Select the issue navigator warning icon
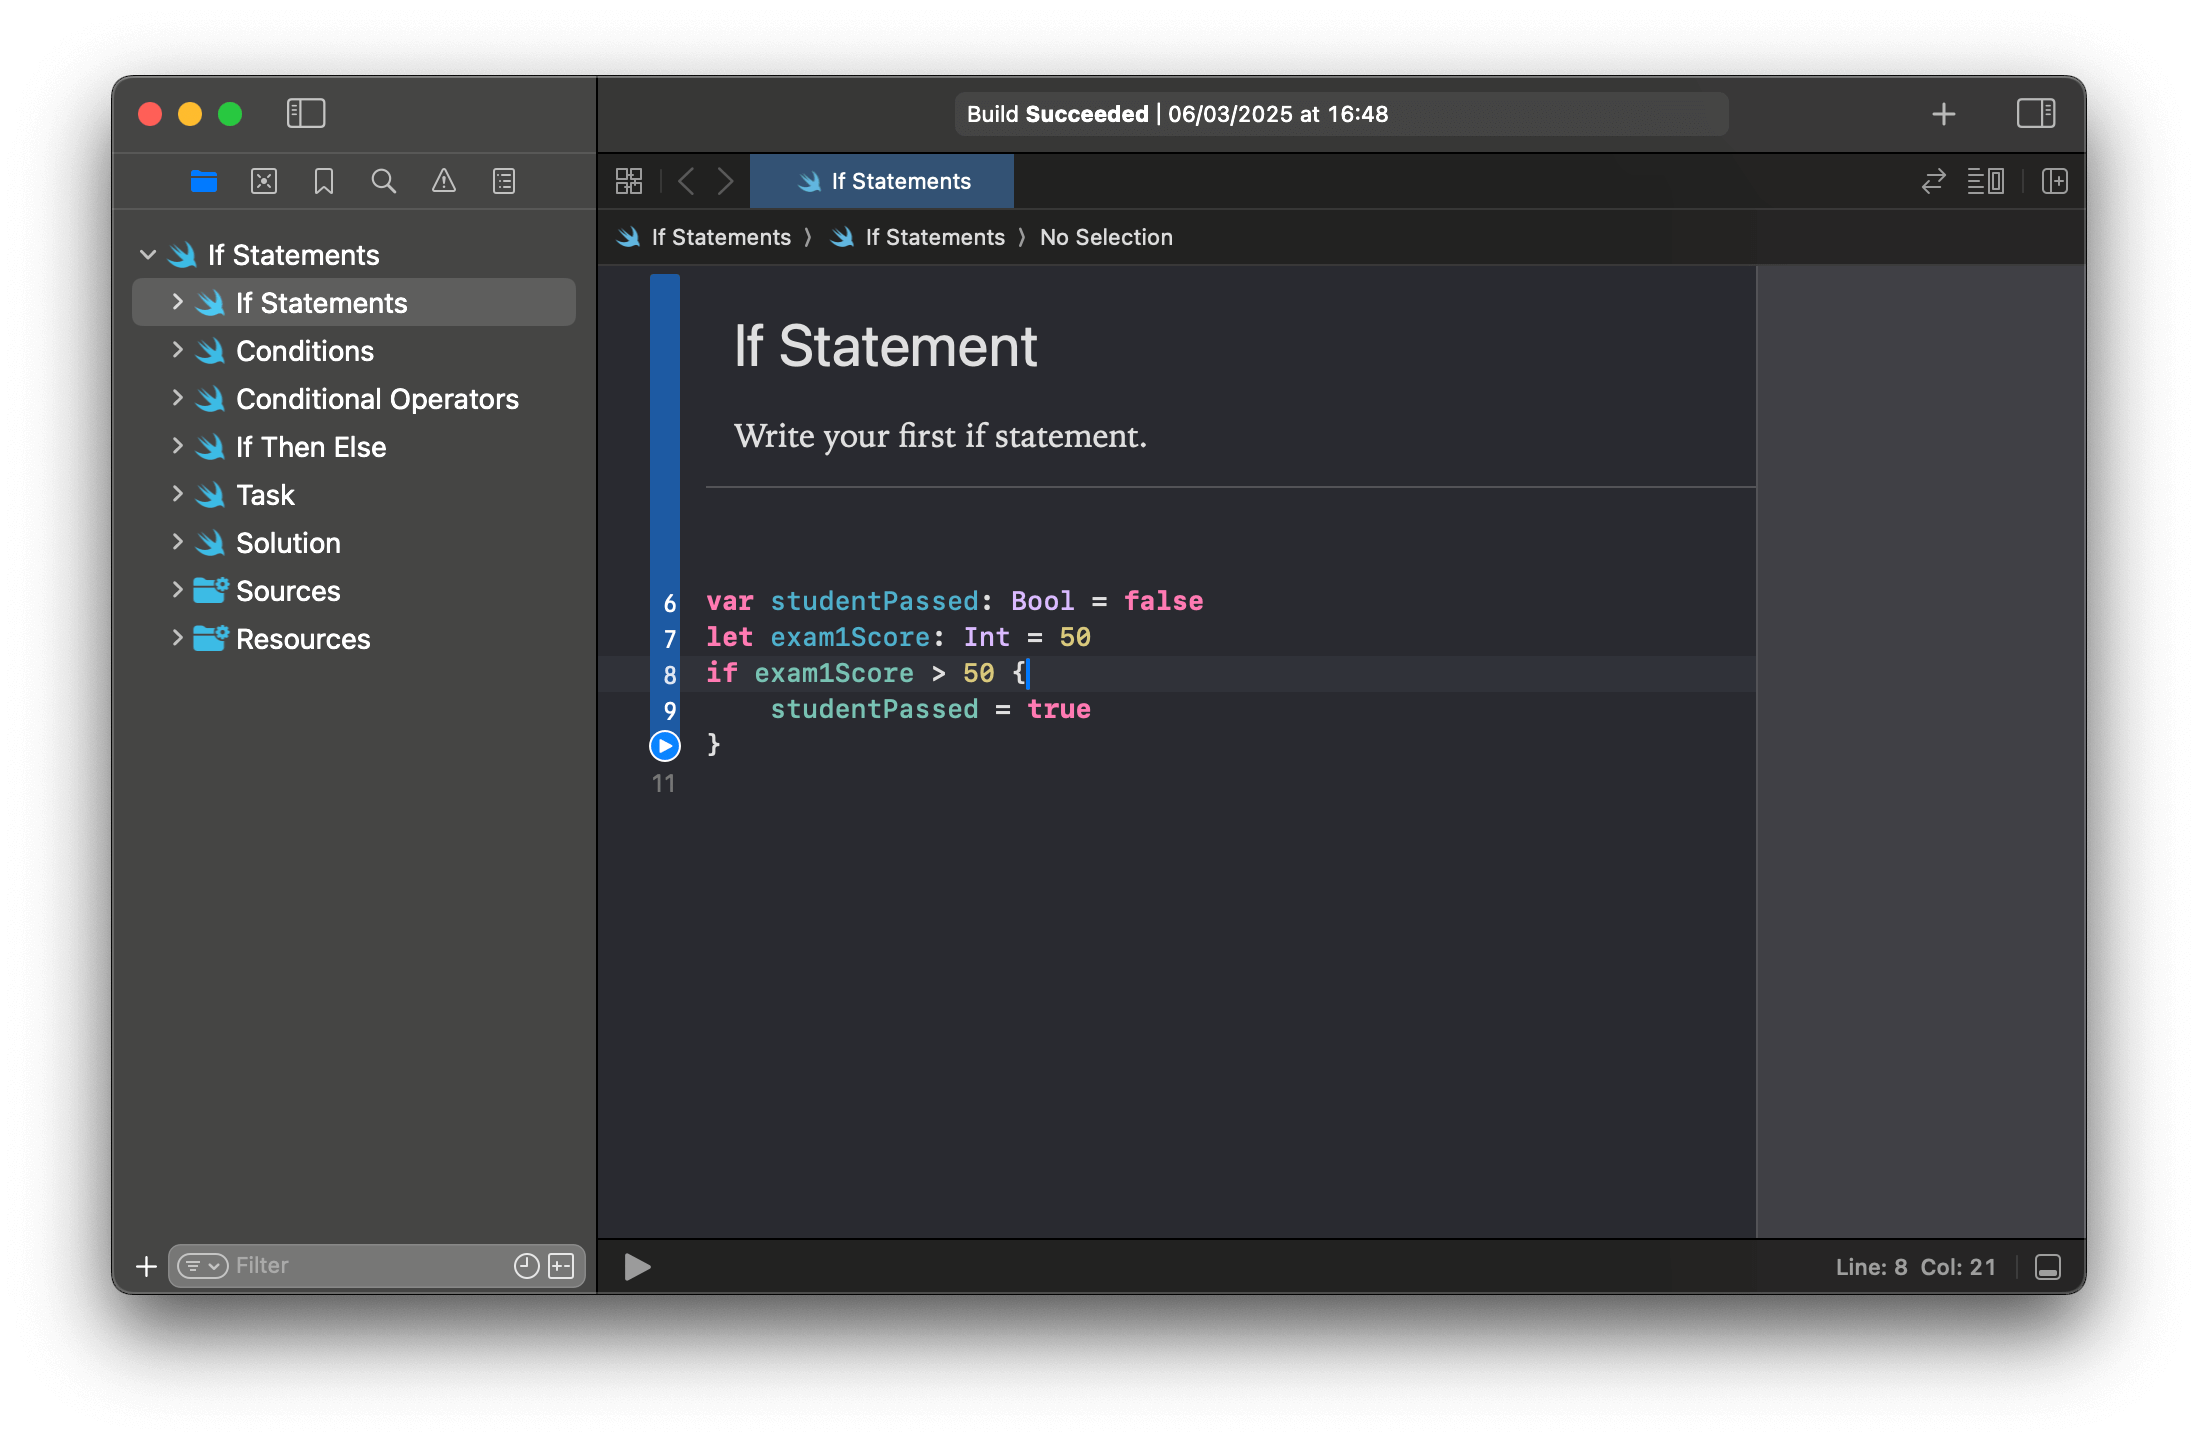The width and height of the screenshot is (2198, 1442). click(444, 181)
